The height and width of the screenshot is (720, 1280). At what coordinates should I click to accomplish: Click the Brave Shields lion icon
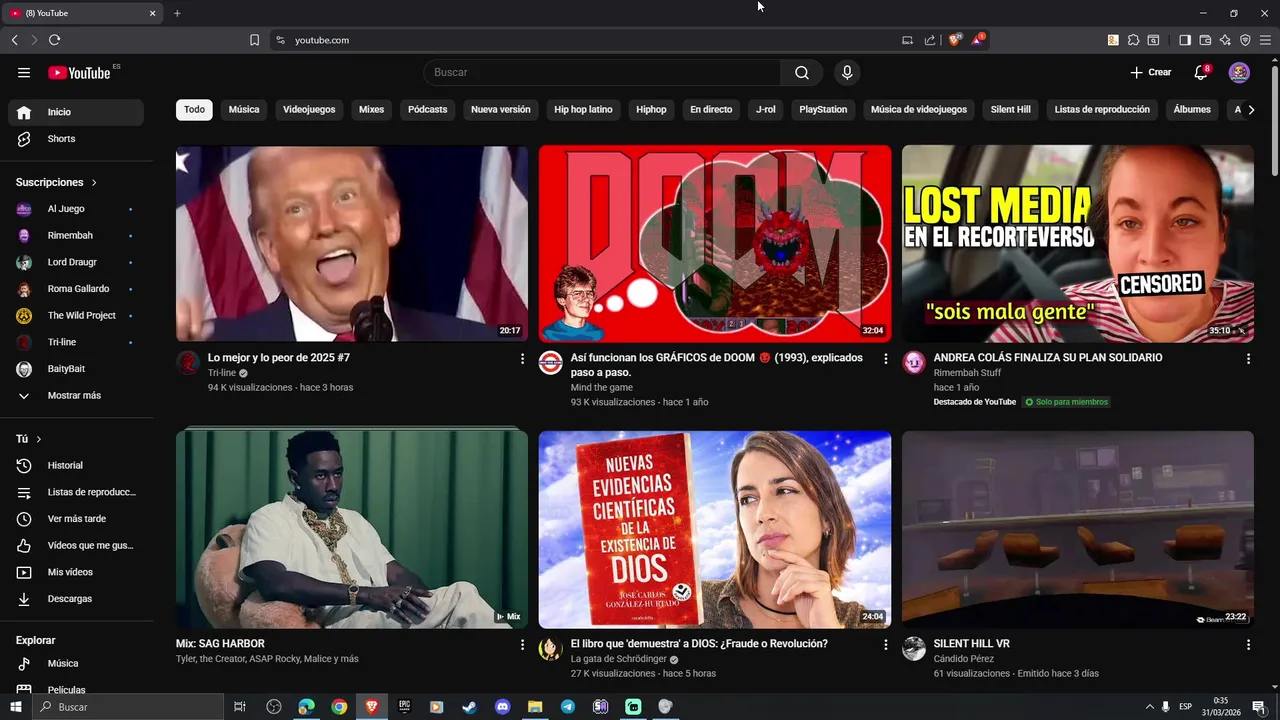[x=955, y=40]
